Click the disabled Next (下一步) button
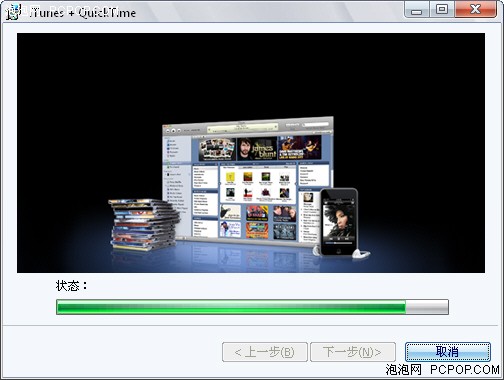The width and height of the screenshot is (504, 380). tap(353, 352)
